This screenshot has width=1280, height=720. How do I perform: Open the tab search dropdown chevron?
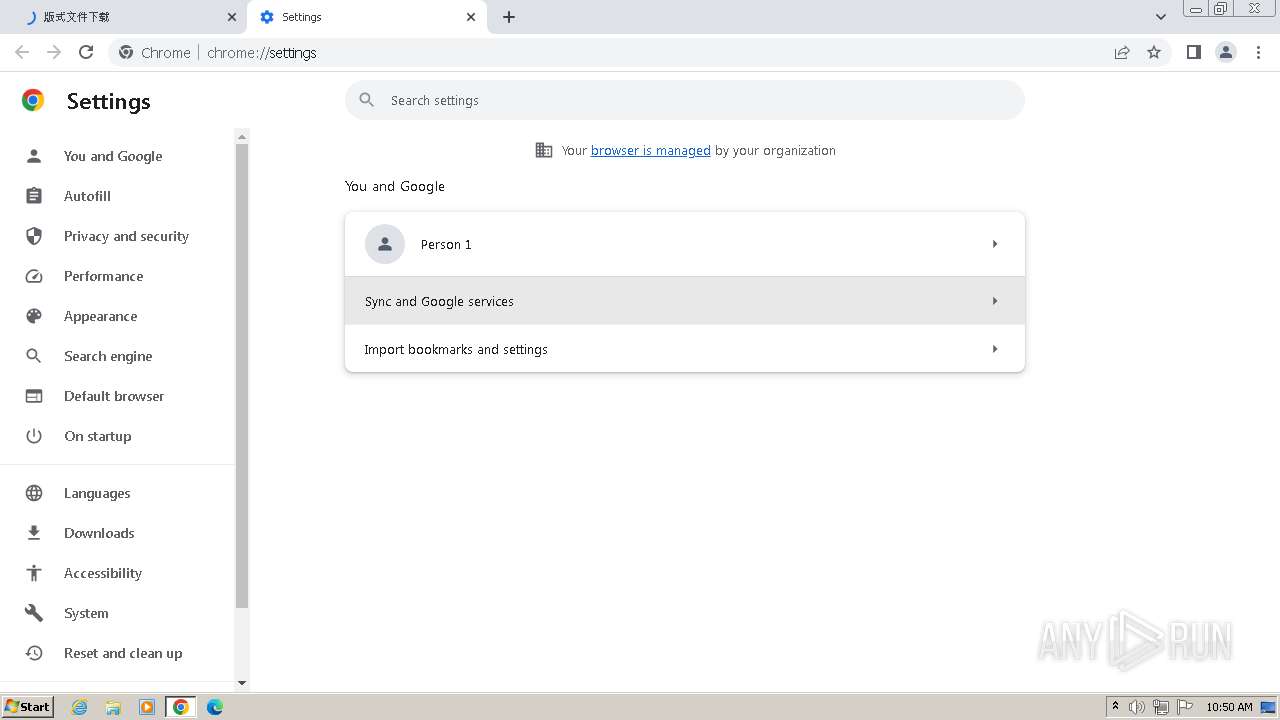coord(1161,17)
